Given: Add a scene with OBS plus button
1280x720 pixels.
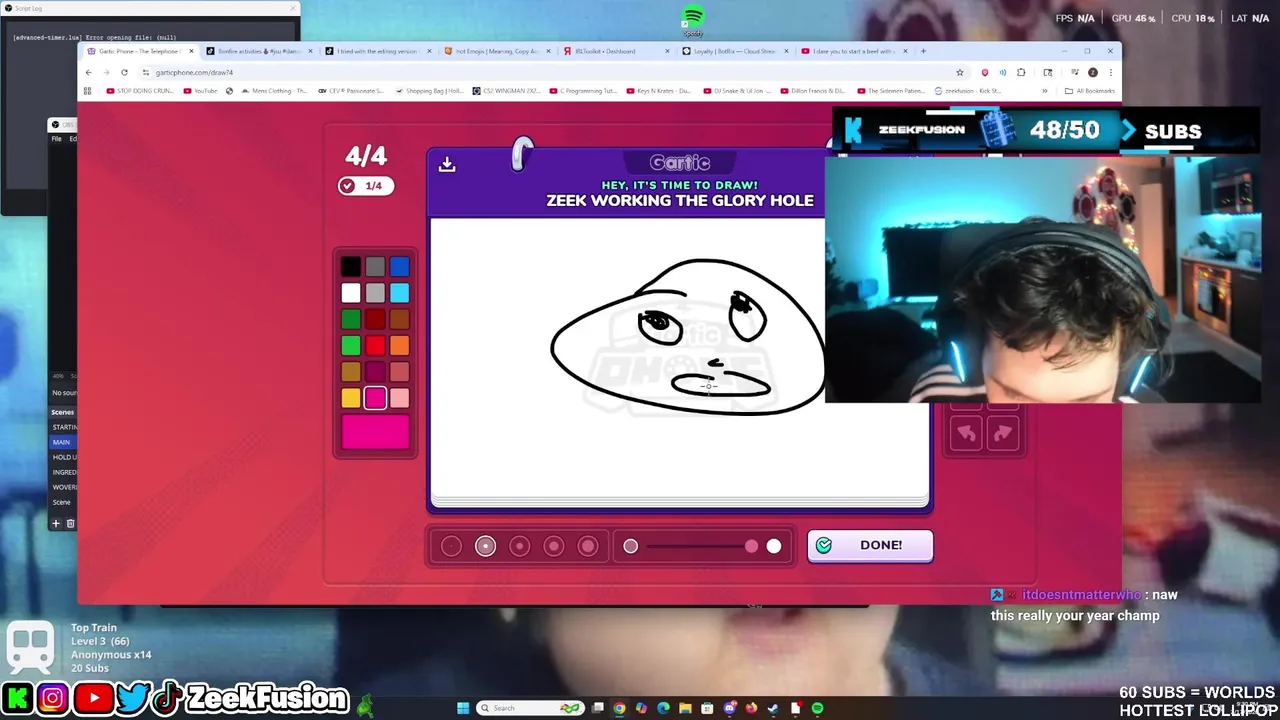Looking at the screenshot, I should point(56,523).
